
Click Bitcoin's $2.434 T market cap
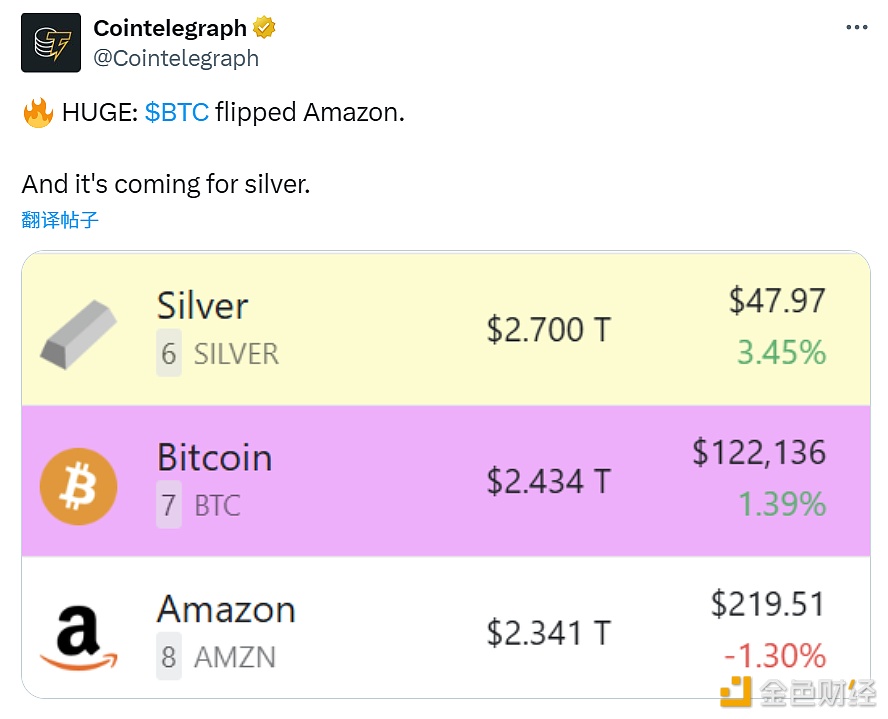[x=548, y=481]
